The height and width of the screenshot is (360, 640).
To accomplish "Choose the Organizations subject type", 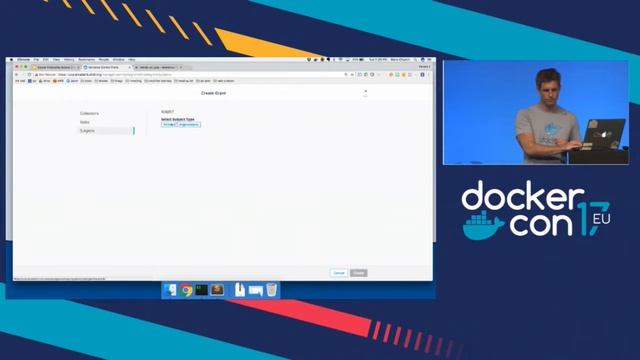I will (x=189, y=124).
